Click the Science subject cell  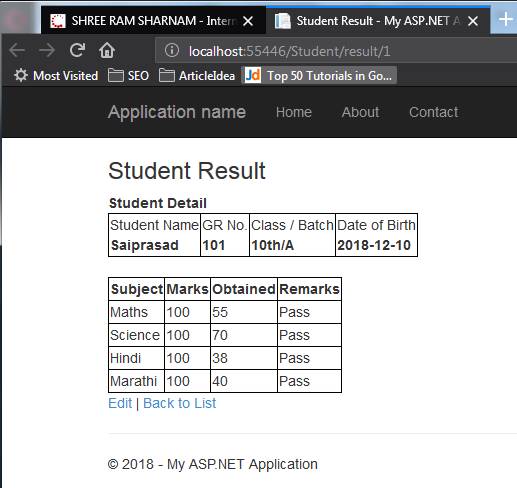pos(136,335)
